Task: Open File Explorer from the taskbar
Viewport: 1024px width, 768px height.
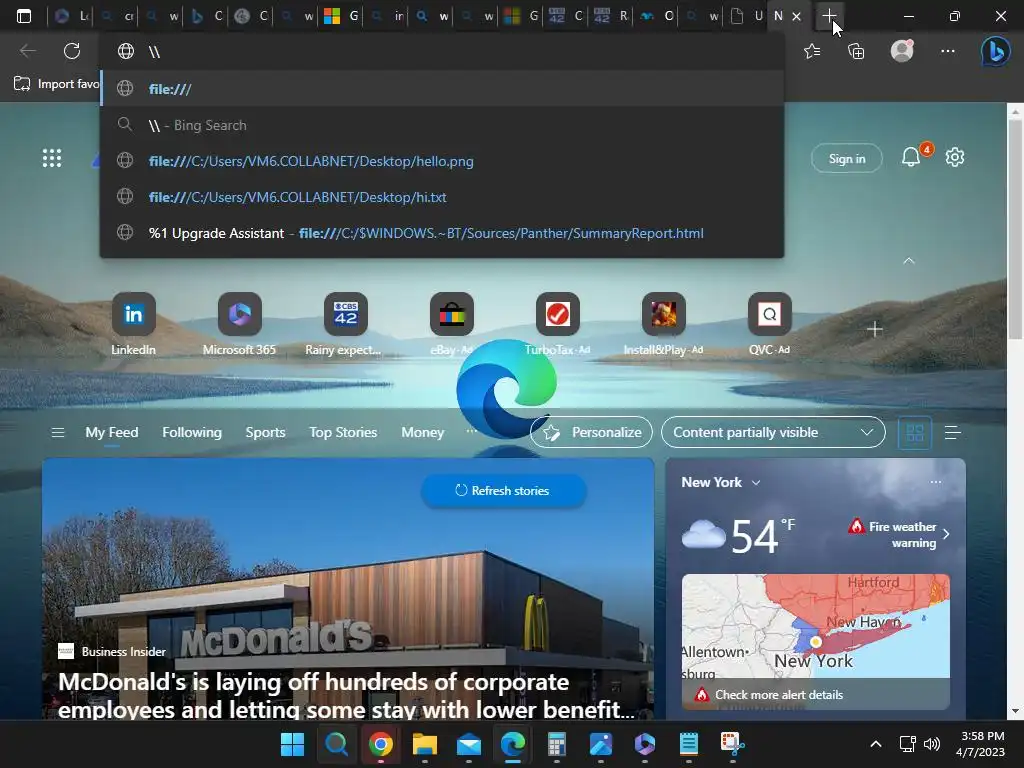Action: point(424,744)
